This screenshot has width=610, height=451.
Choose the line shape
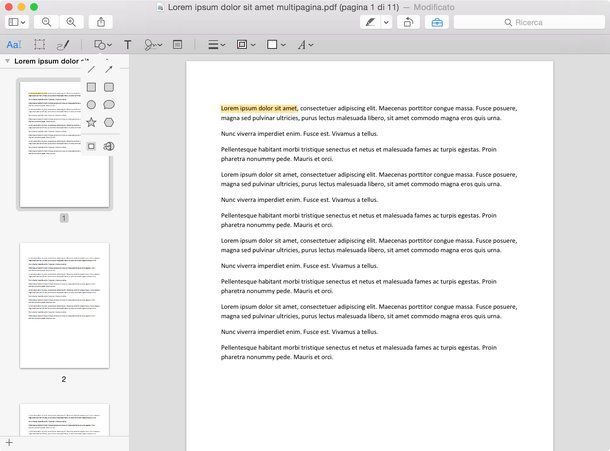[91, 70]
